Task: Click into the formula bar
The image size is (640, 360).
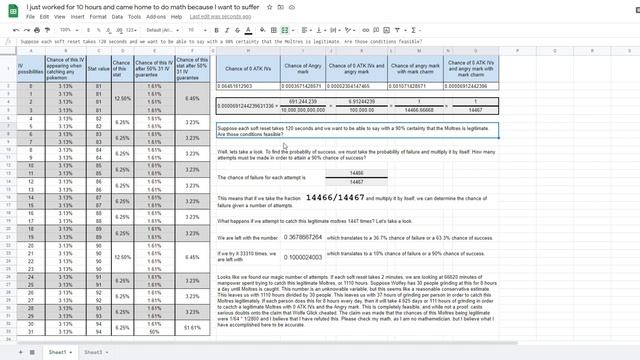Action: (327, 42)
